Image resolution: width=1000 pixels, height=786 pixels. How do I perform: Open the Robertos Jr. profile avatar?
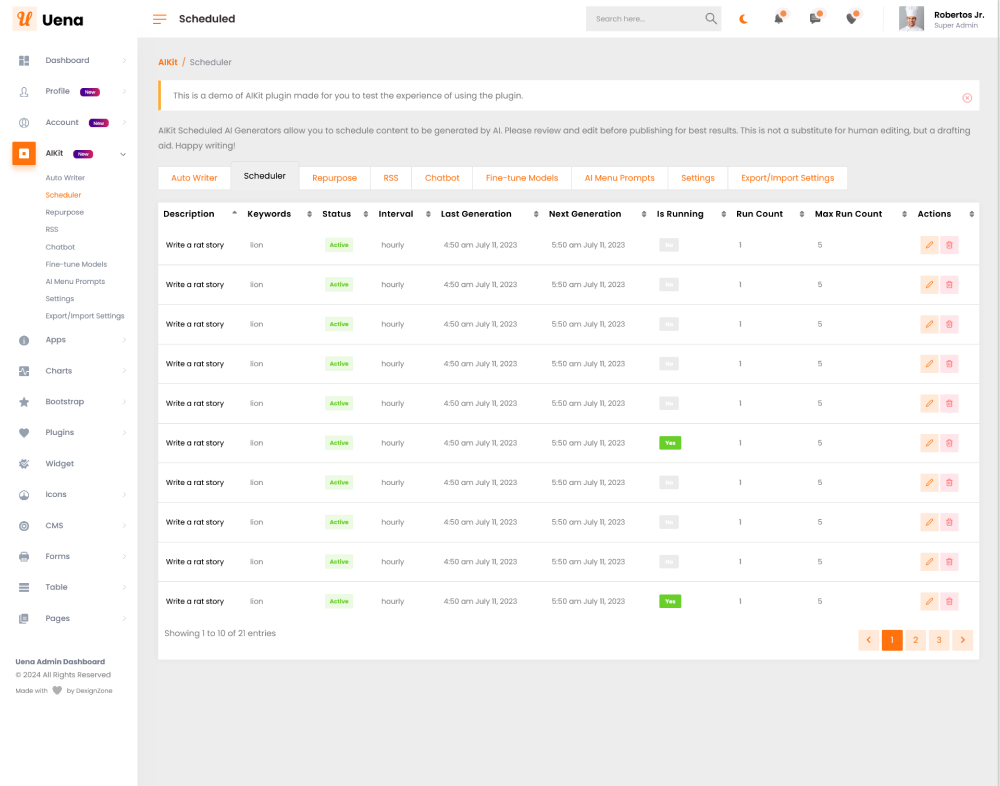(x=911, y=19)
